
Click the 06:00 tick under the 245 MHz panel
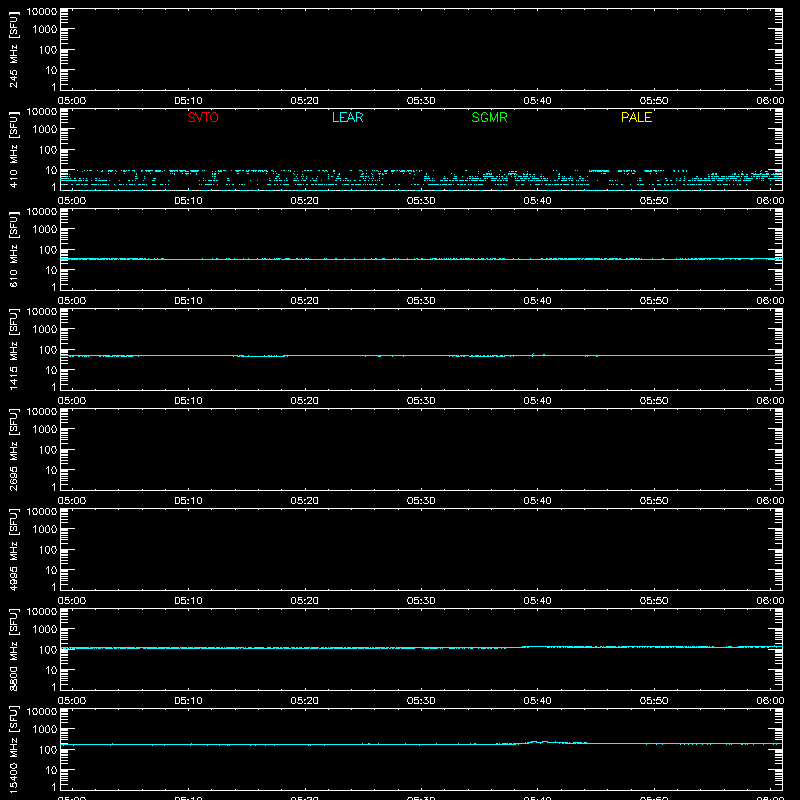pos(770,101)
